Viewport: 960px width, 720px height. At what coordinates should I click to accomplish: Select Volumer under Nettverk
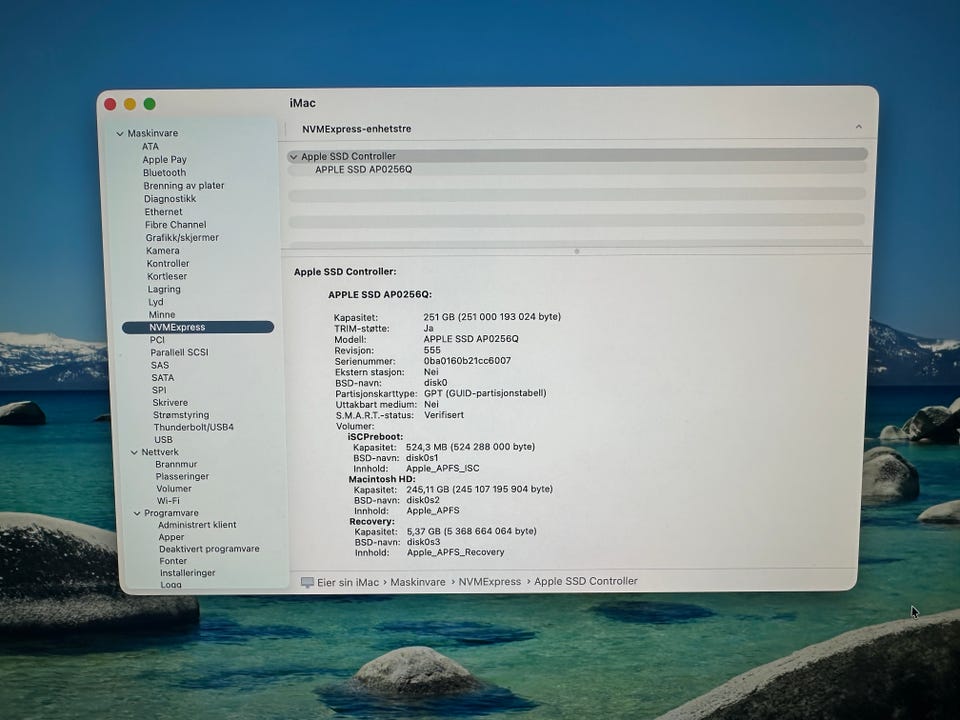173,489
